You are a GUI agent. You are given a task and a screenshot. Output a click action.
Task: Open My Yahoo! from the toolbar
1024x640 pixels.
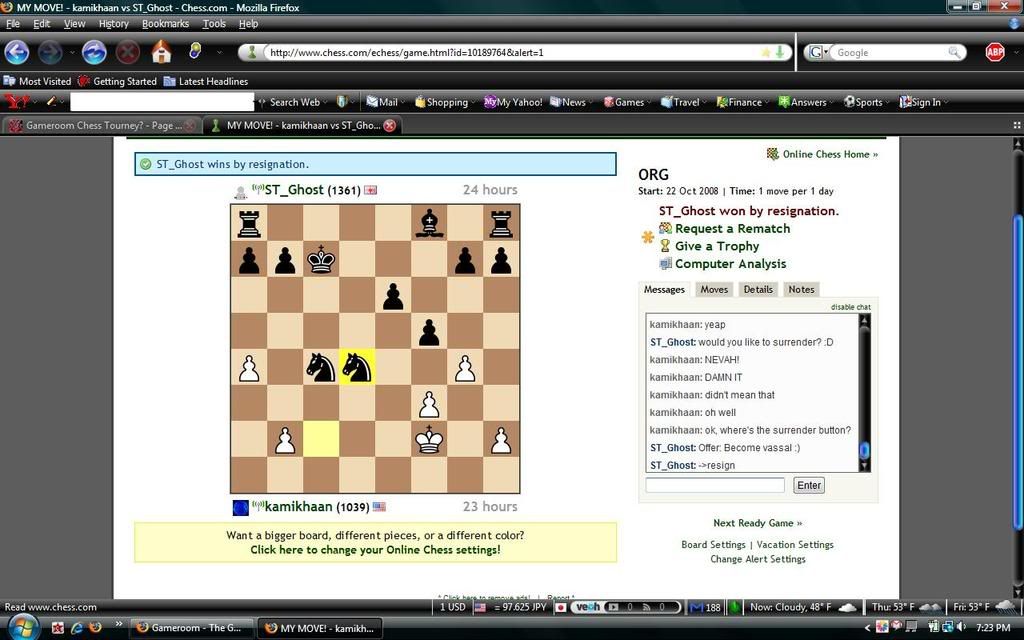click(513, 102)
